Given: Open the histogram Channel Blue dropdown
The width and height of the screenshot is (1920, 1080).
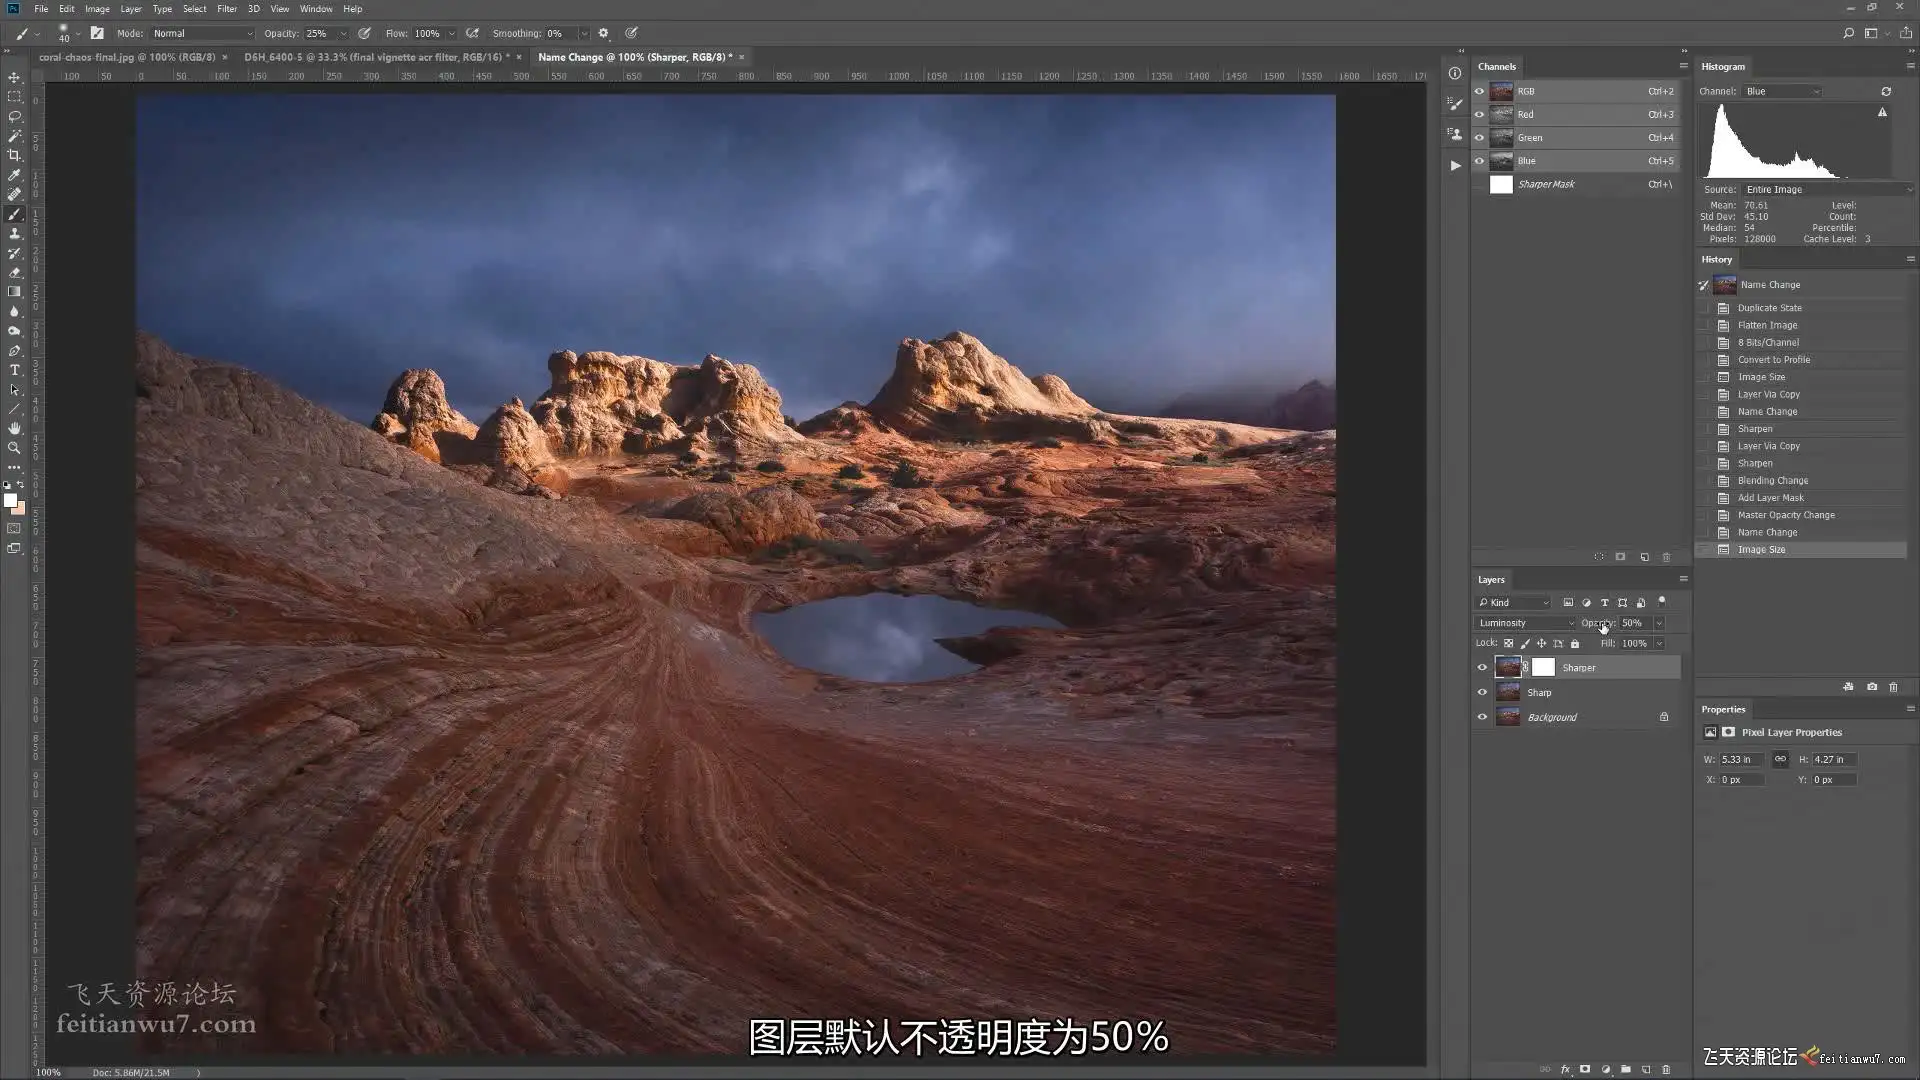Looking at the screenshot, I should pyautogui.click(x=1782, y=91).
